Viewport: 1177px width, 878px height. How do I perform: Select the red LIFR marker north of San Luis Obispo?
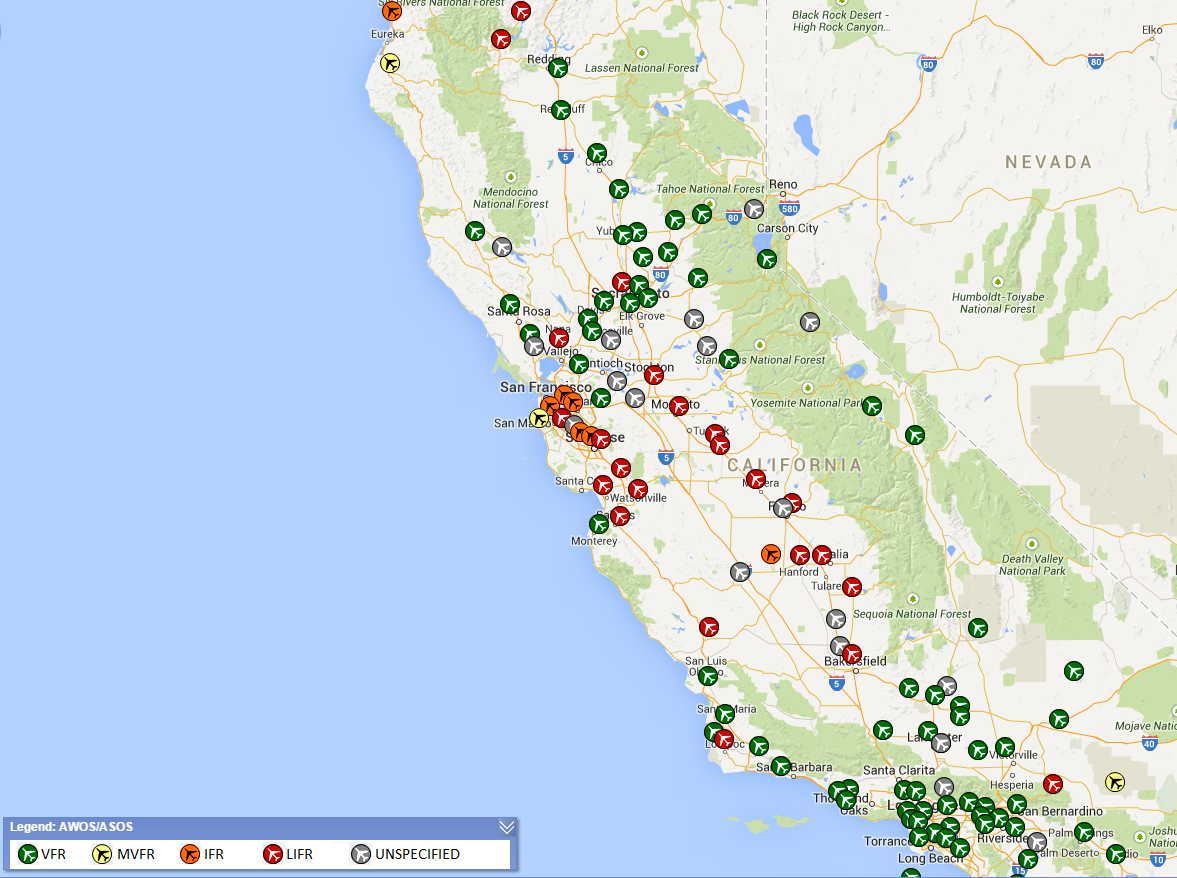pyautogui.click(x=709, y=626)
